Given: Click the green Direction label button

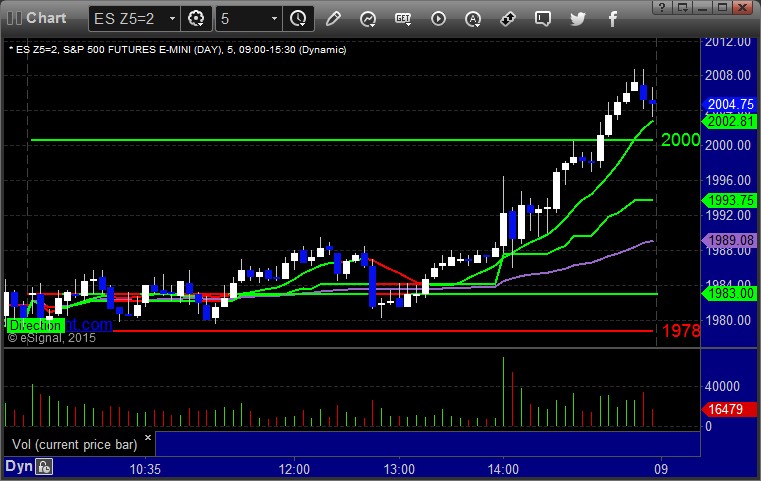Looking at the screenshot, I should [36, 325].
